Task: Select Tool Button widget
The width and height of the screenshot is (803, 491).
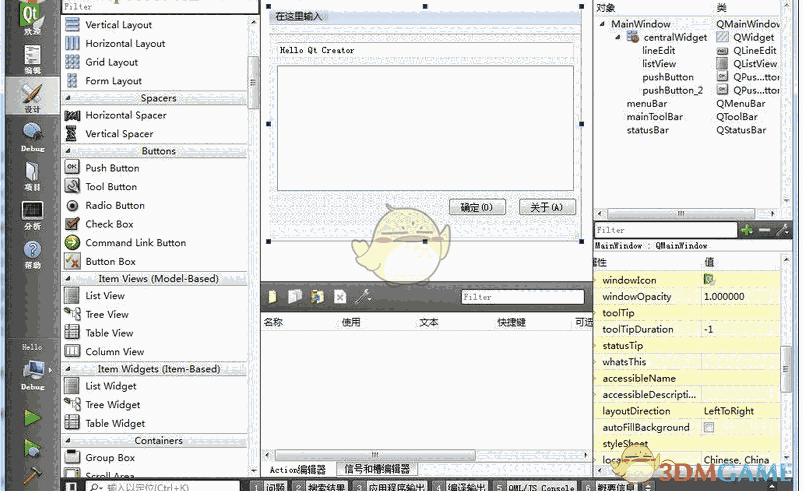Action: (111, 187)
